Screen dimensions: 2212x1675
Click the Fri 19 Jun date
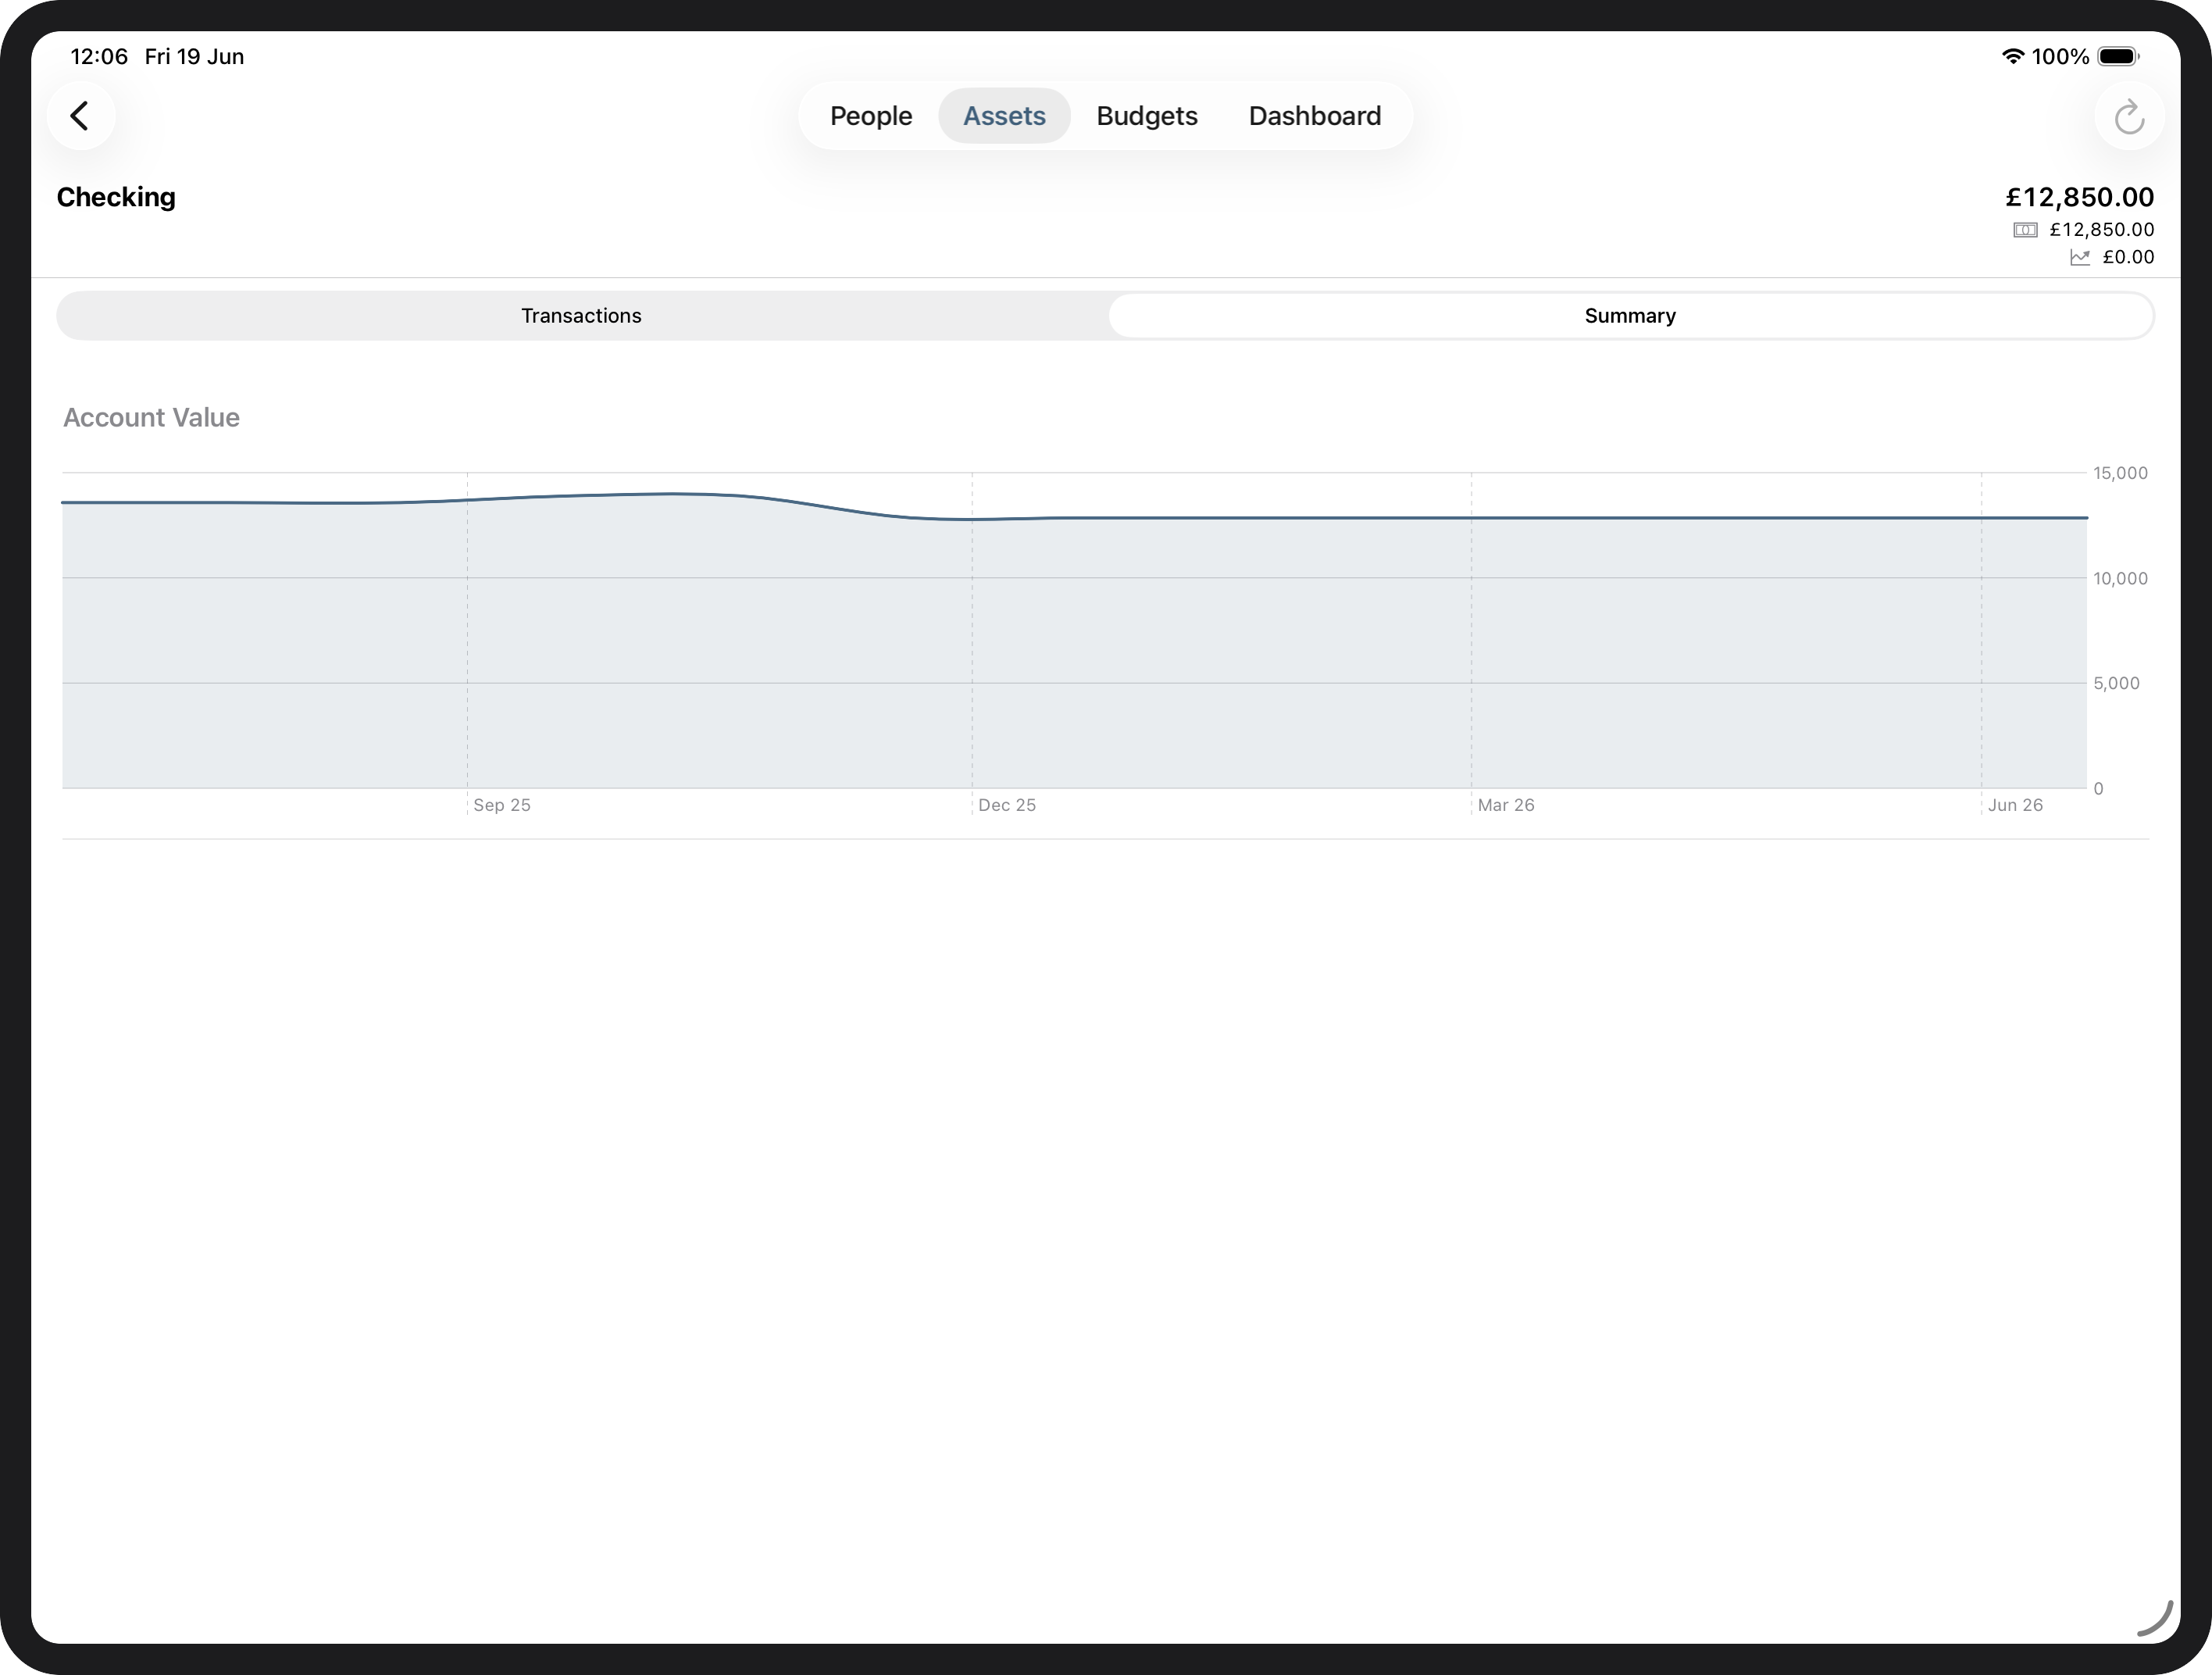pyautogui.click(x=194, y=56)
